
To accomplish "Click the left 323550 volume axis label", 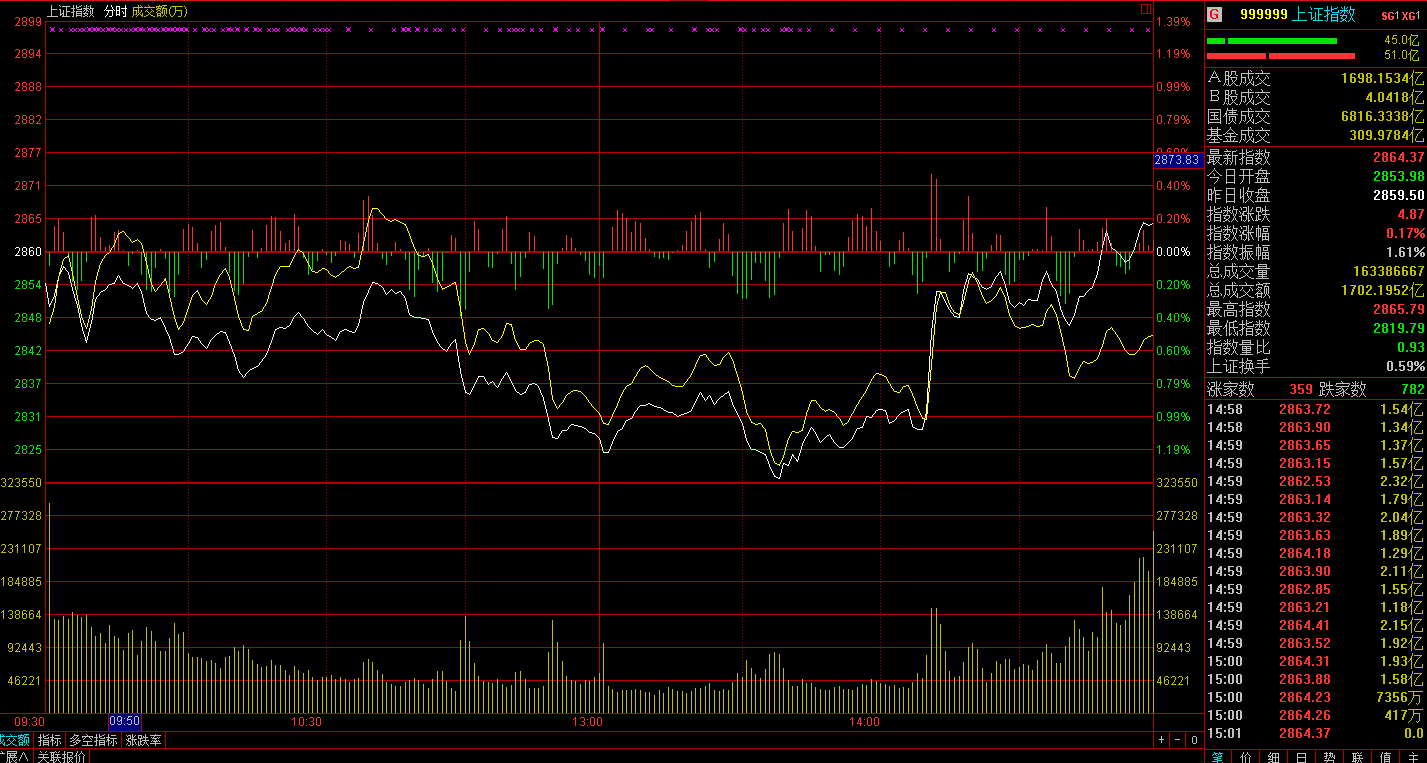I will tap(22, 483).
